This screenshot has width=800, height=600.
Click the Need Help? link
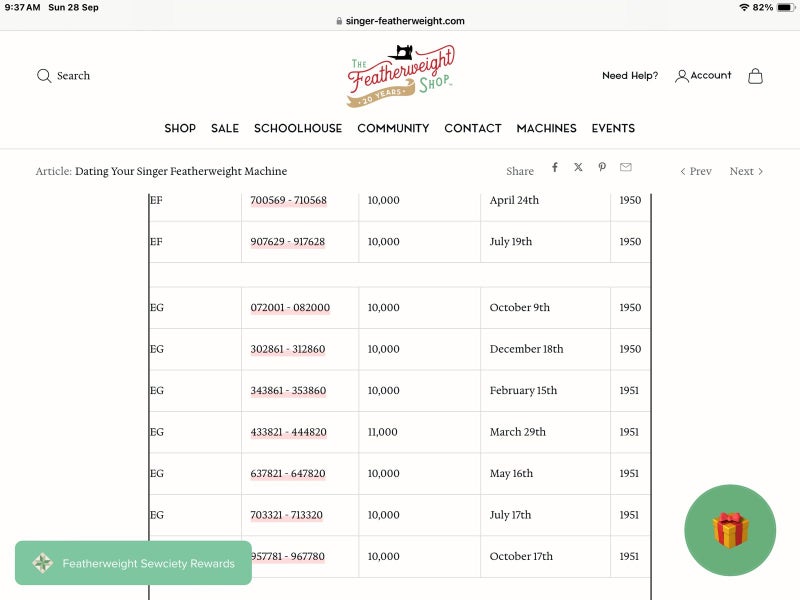[x=630, y=76]
